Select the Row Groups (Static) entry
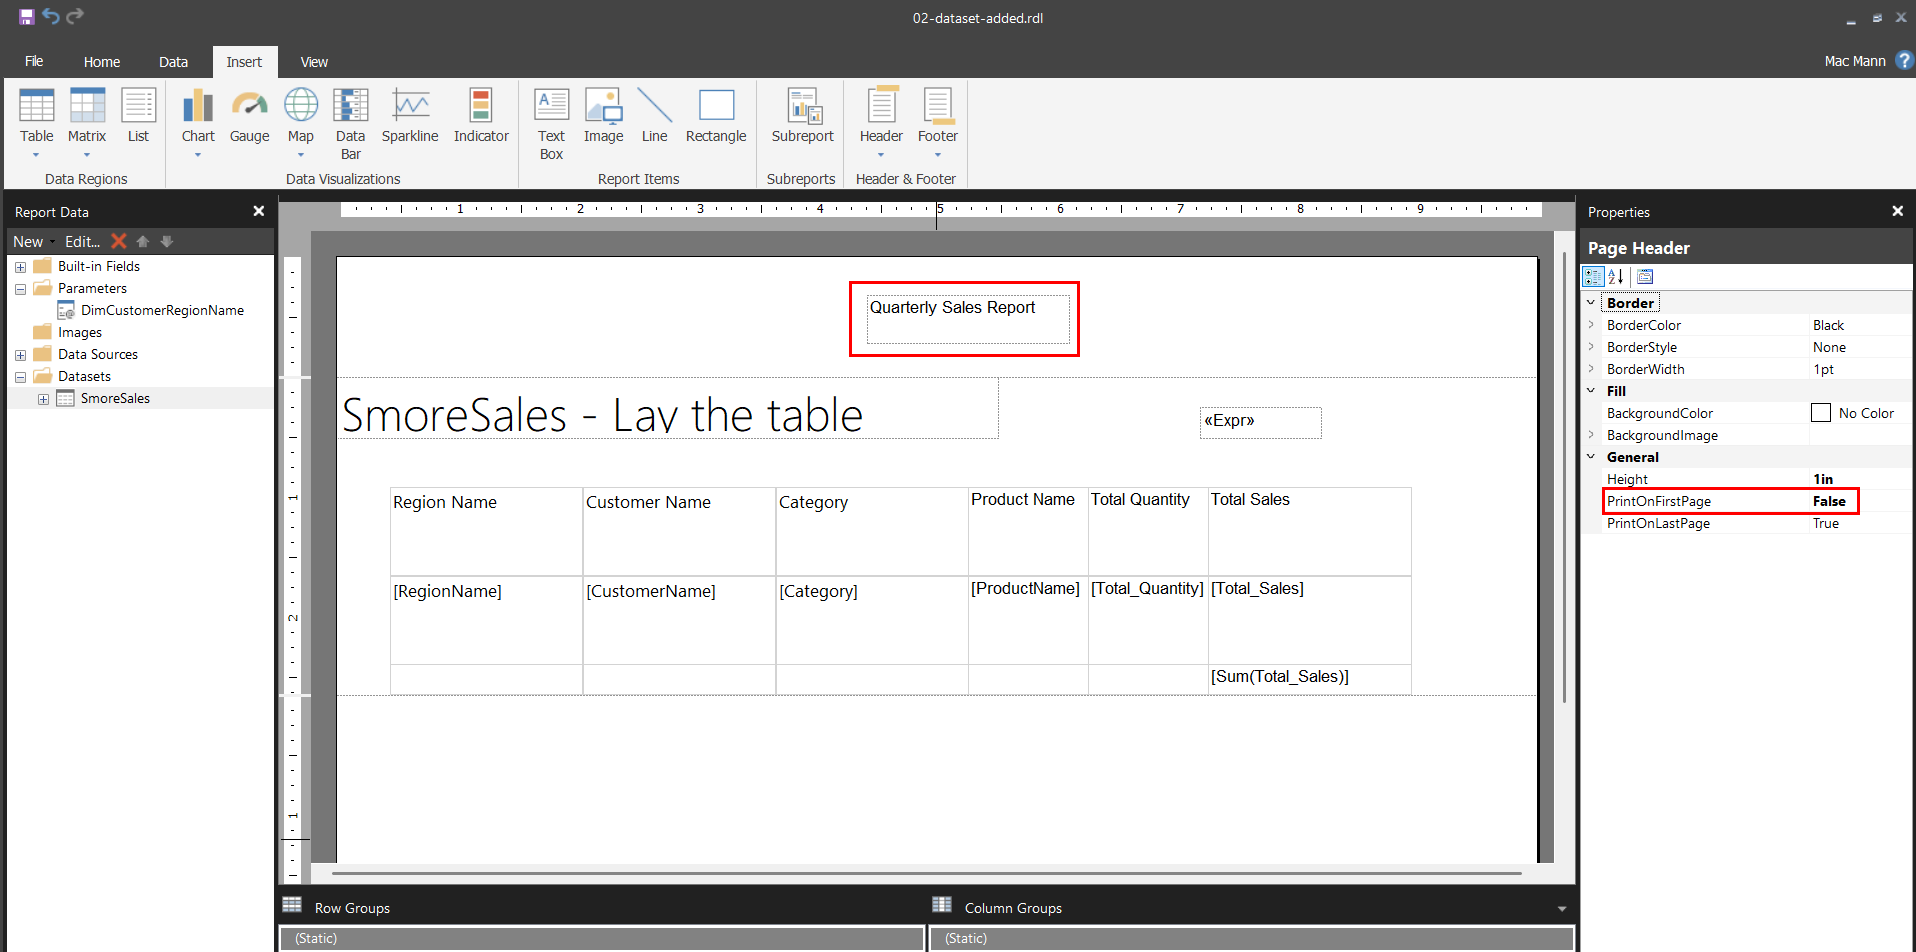This screenshot has height=952, width=1916. (x=601, y=938)
